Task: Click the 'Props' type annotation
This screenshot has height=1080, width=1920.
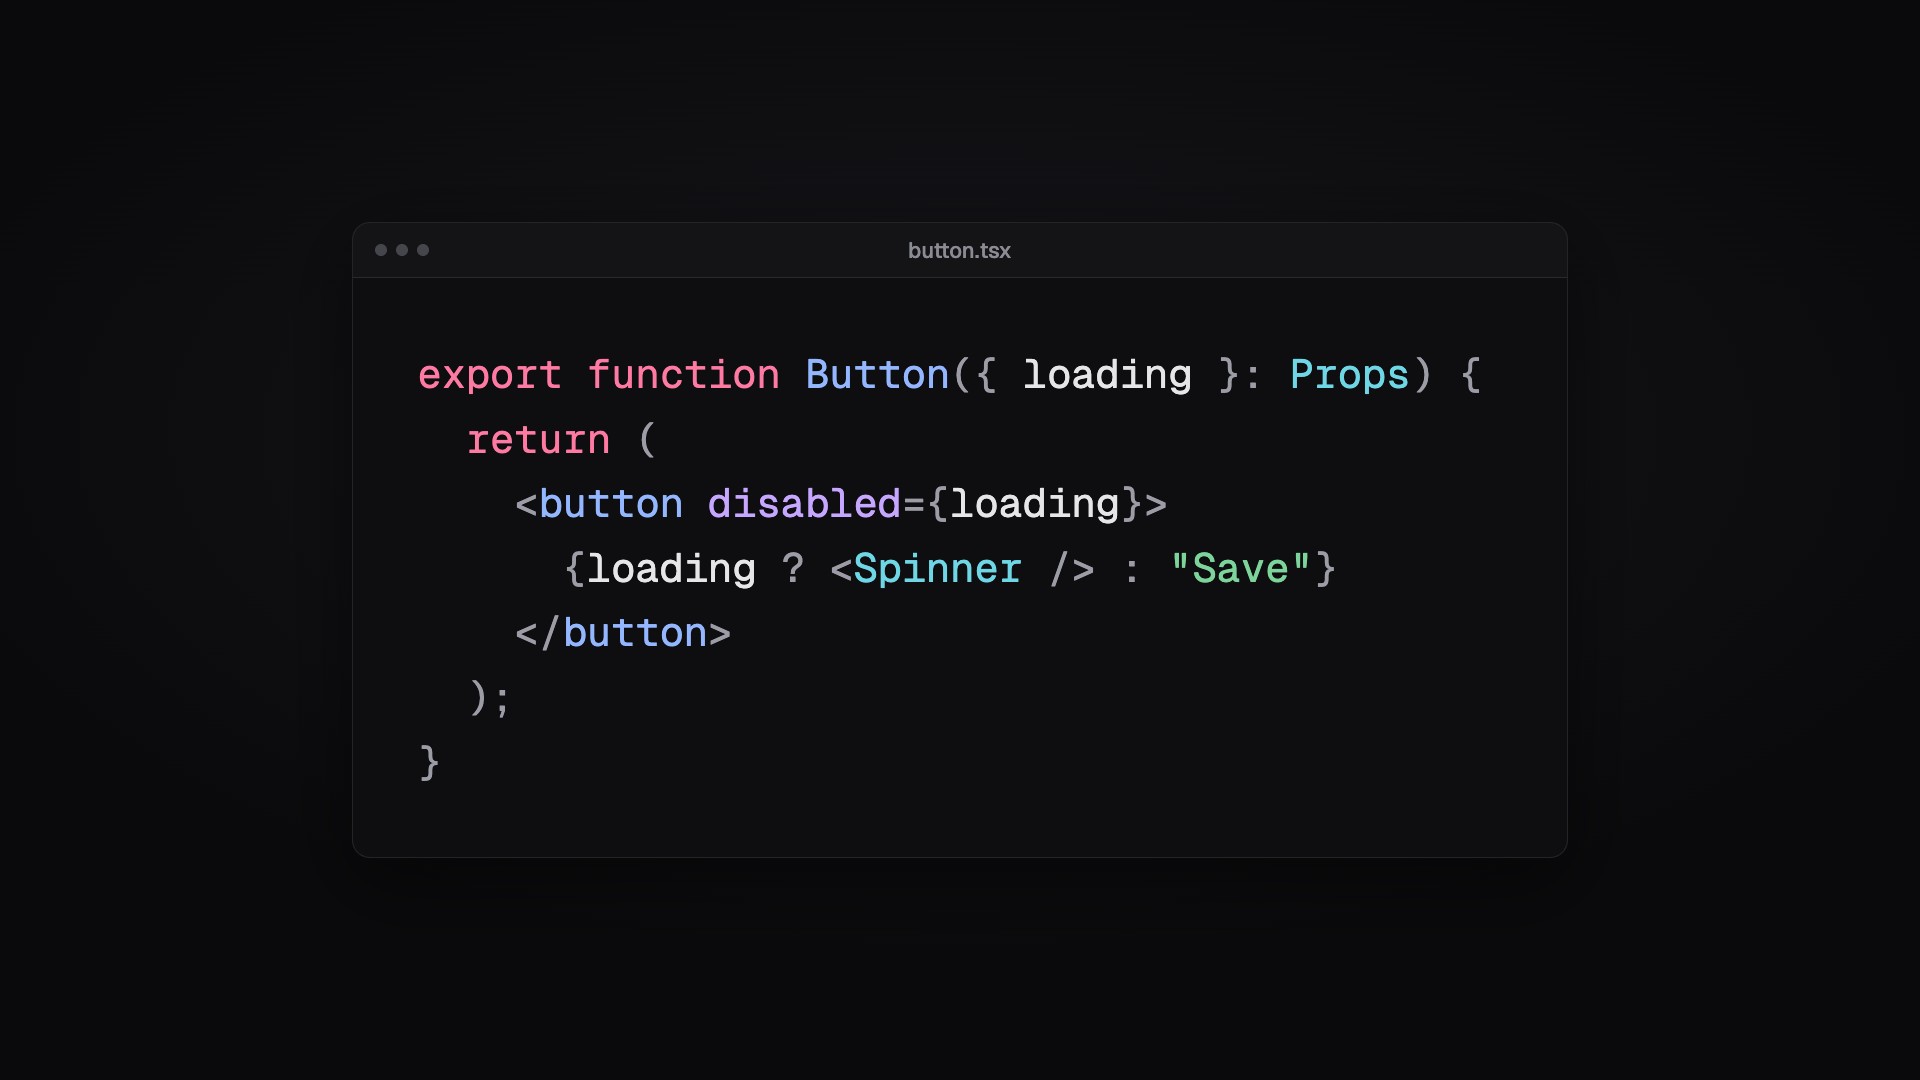Action: pyautogui.click(x=1350, y=376)
